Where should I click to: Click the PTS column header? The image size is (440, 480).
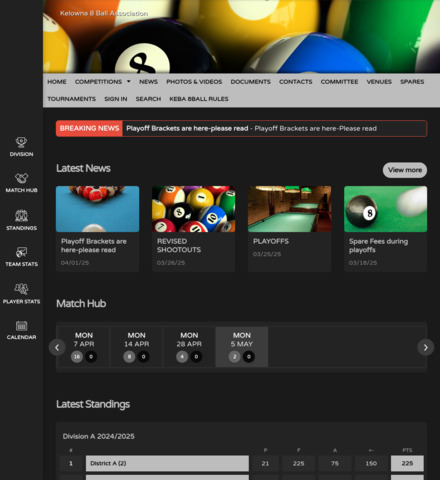point(407,450)
